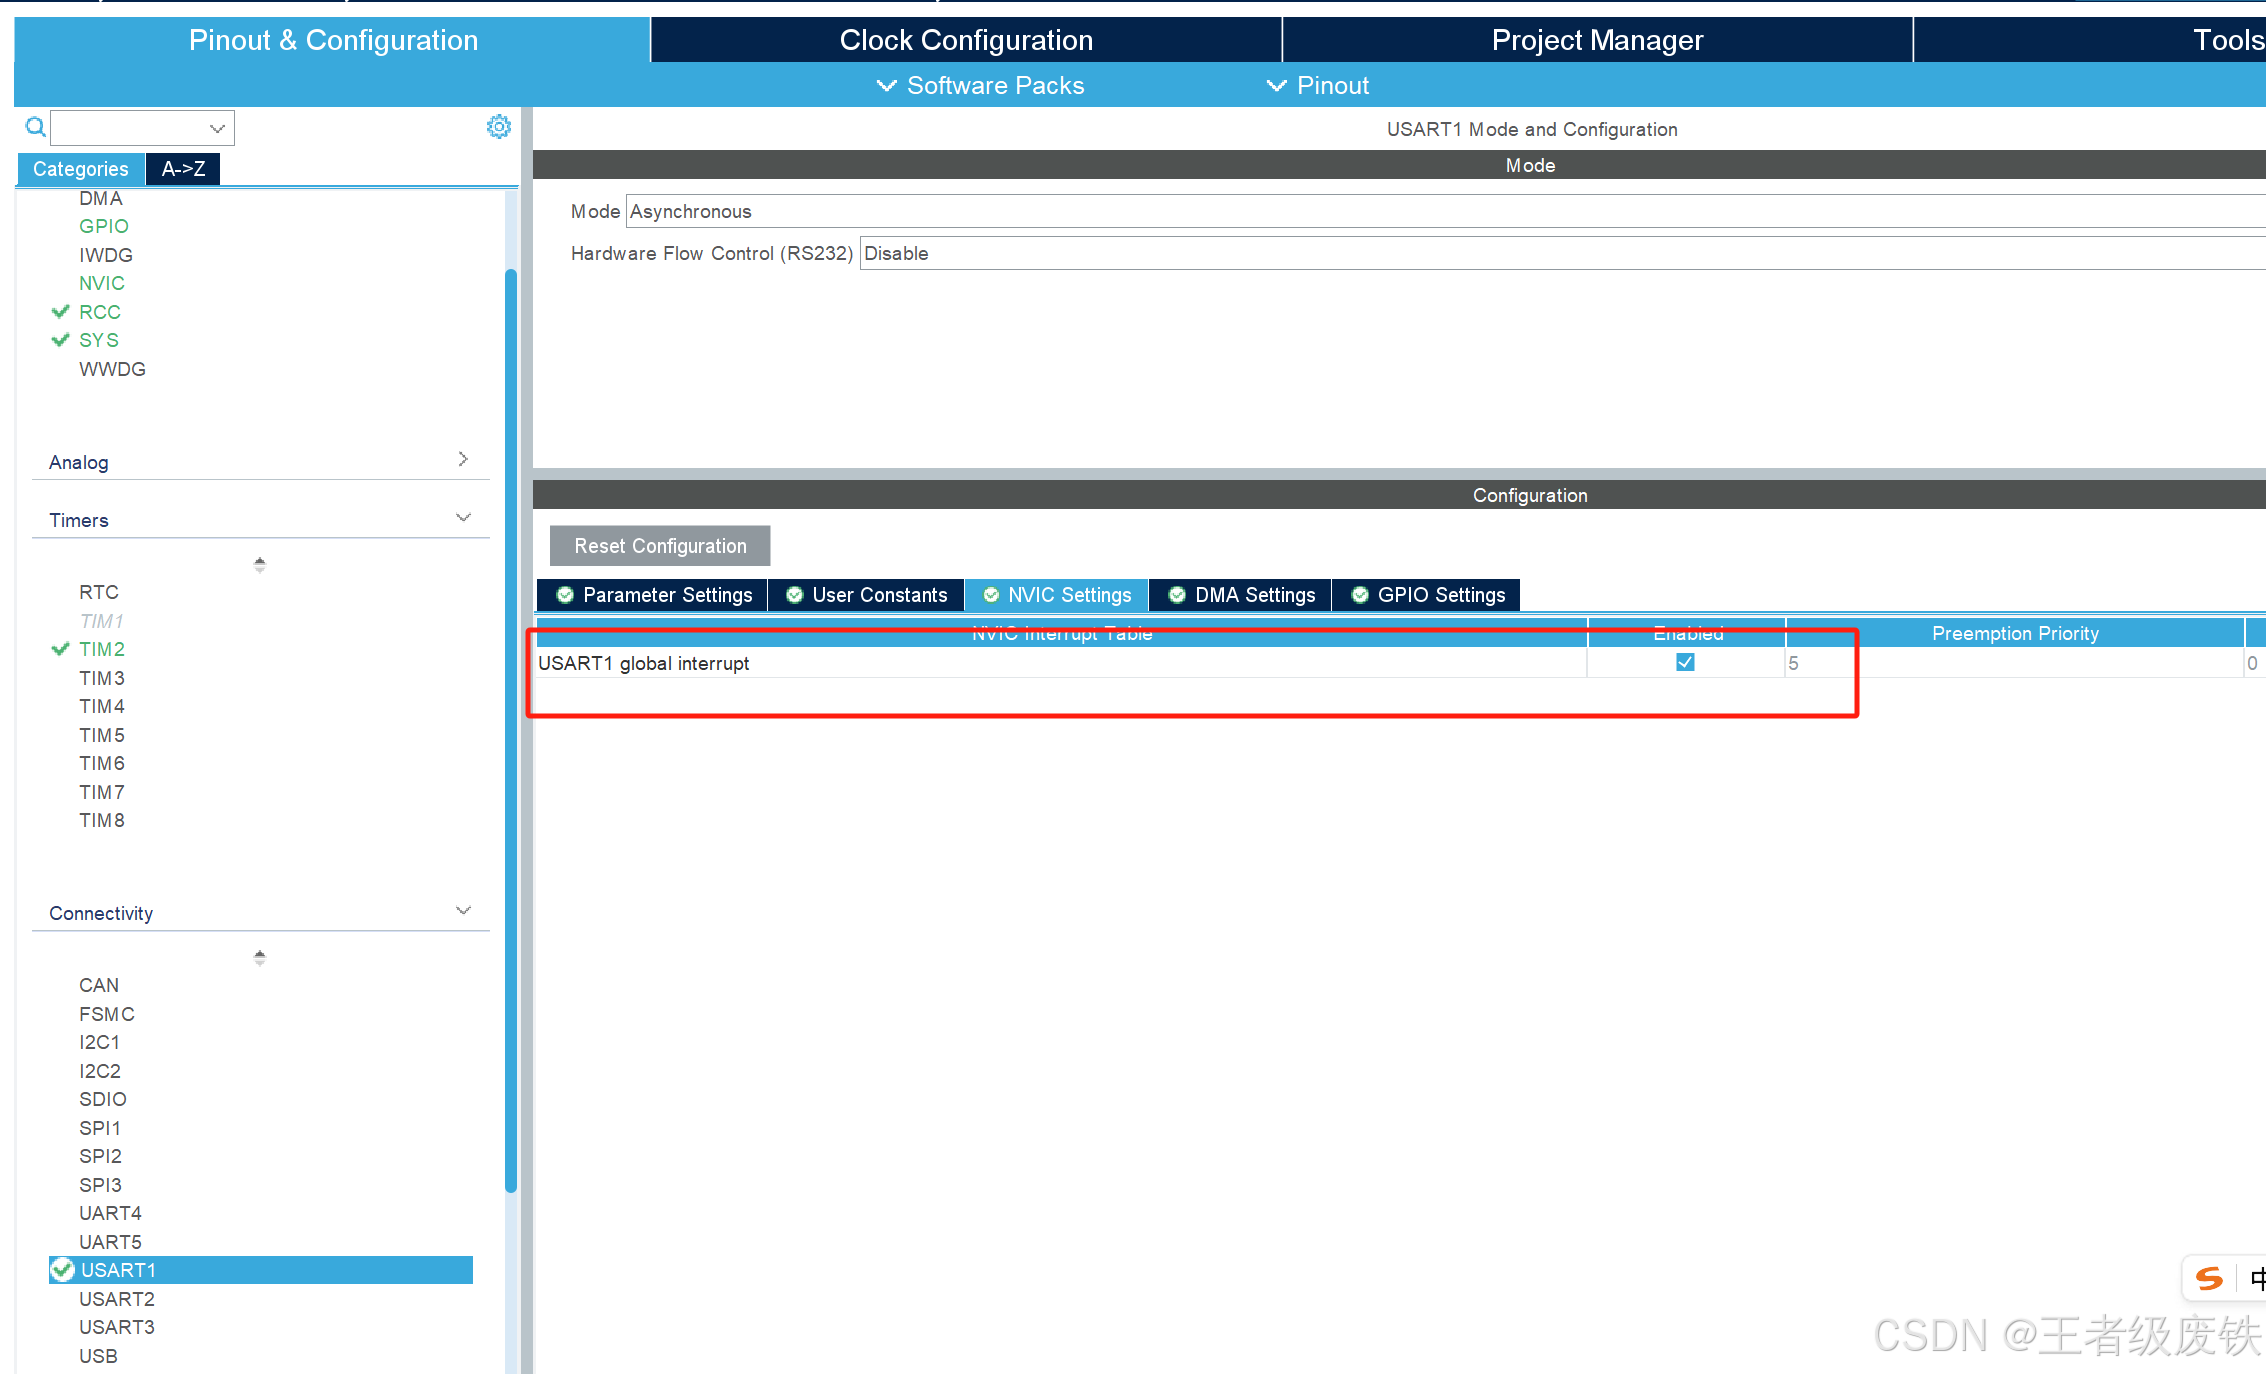Expand the Analog category
2266x1374 pixels.
click(x=463, y=459)
